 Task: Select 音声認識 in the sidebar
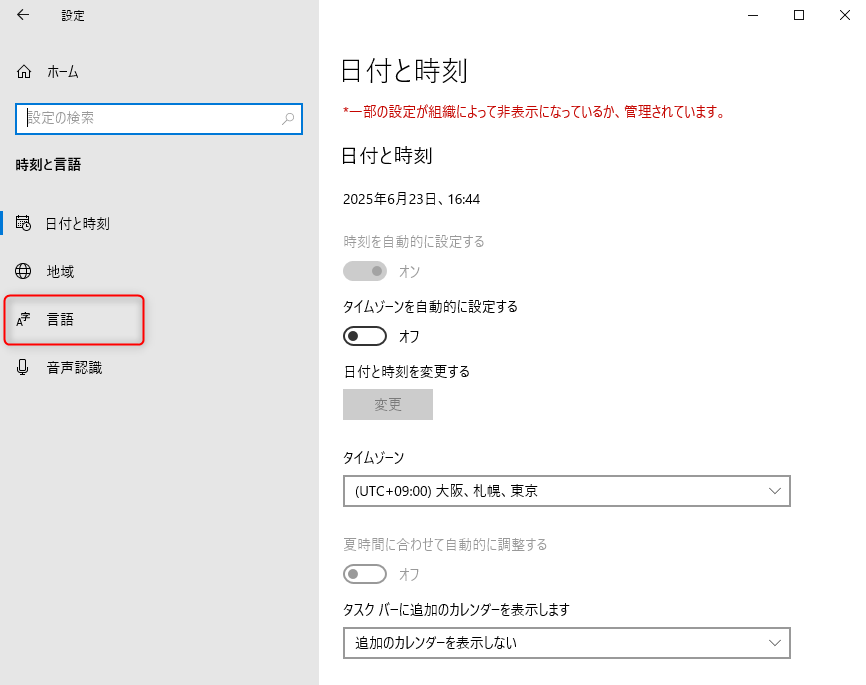click(x=74, y=368)
